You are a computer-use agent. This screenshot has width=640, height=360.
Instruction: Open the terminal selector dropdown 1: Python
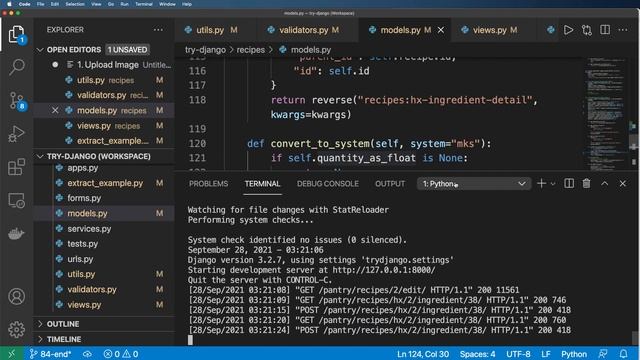[x=474, y=184]
